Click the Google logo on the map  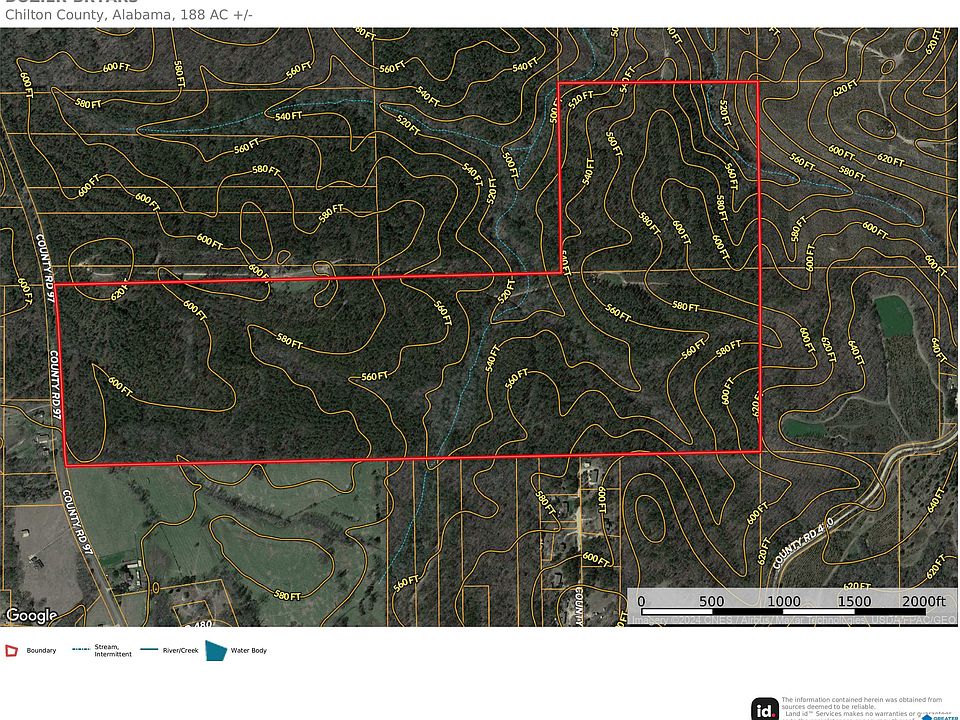[x=31, y=615]
